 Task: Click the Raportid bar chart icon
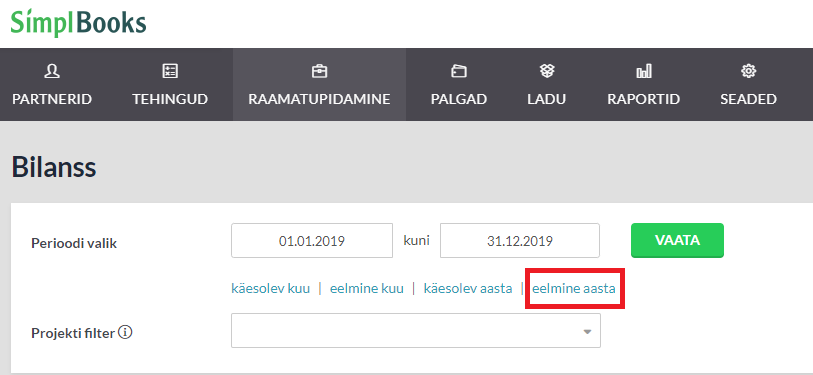pyautogui.click(x=643, y=72)
